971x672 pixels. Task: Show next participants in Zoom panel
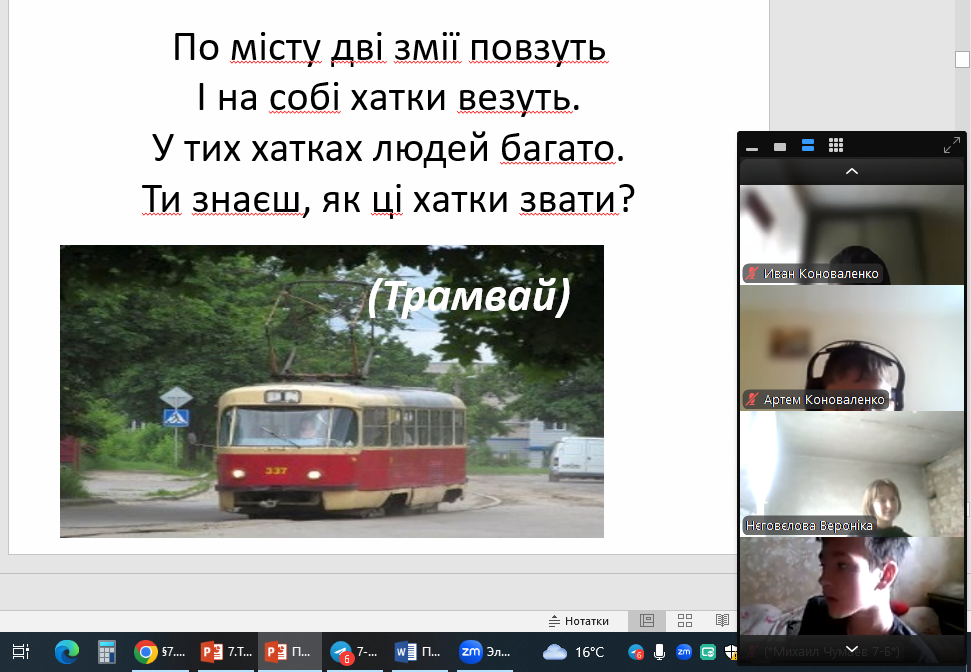tap(852, 649)
